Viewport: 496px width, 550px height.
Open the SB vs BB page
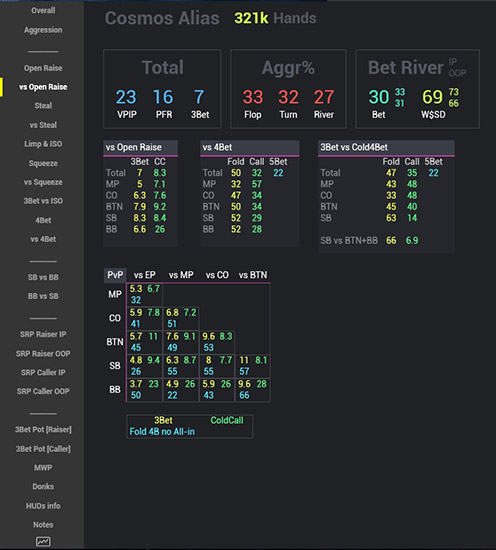(43, 277)
